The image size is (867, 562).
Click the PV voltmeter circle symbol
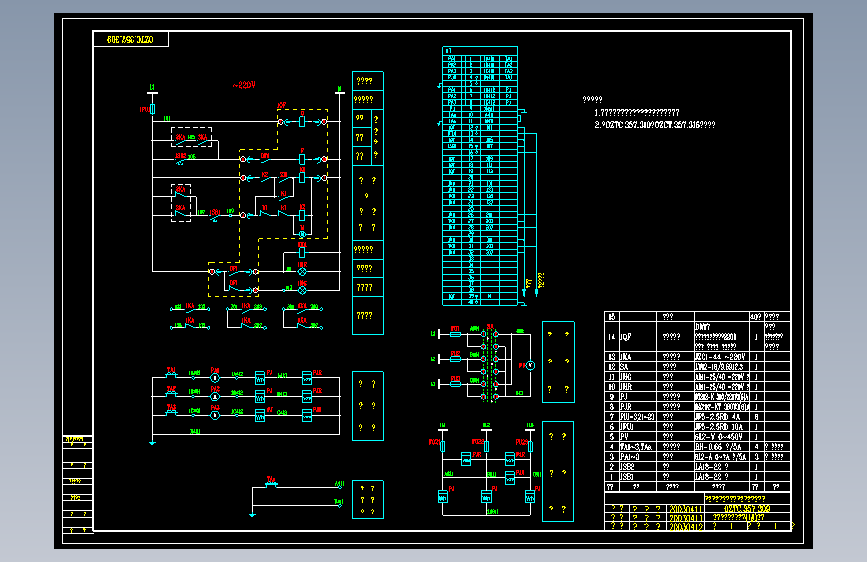530,365
